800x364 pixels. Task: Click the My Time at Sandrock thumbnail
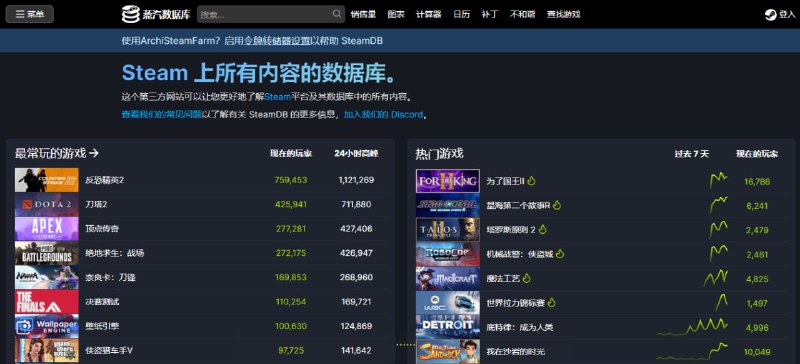pos(447,352)
